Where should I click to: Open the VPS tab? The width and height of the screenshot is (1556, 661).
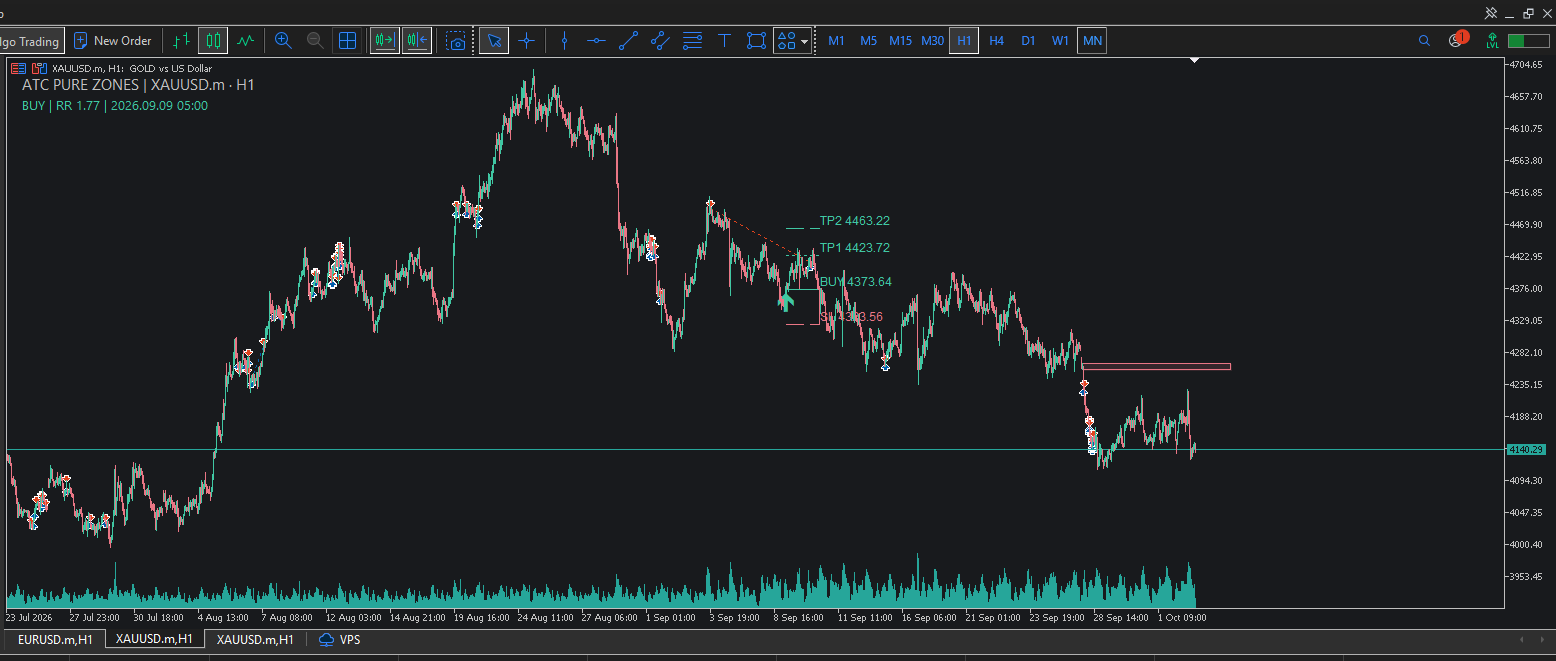coord(340,639)
